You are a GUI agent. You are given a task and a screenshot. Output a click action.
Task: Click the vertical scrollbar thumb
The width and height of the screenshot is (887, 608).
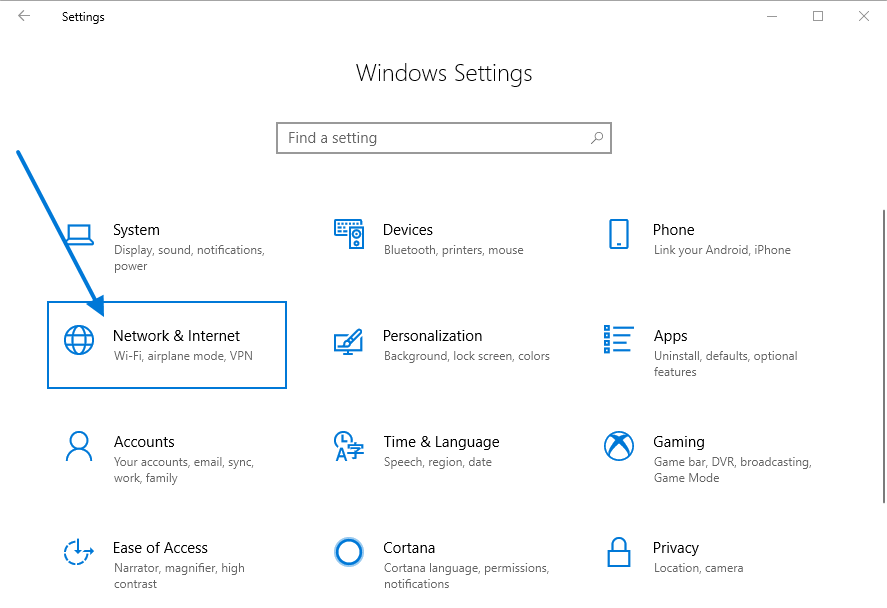pyautogui.click(x=884, y=356)
